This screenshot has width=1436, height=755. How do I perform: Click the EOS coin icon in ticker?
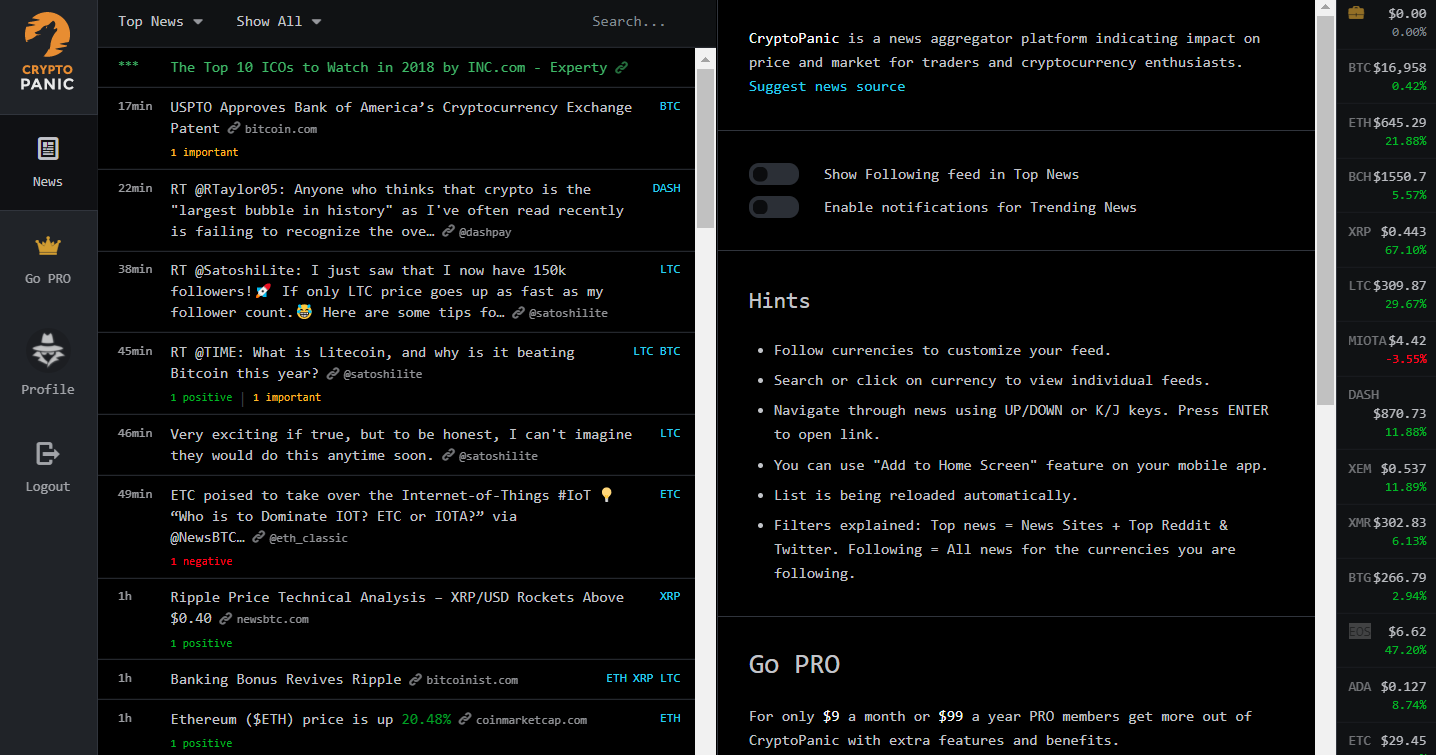[x=1360, y=631]
